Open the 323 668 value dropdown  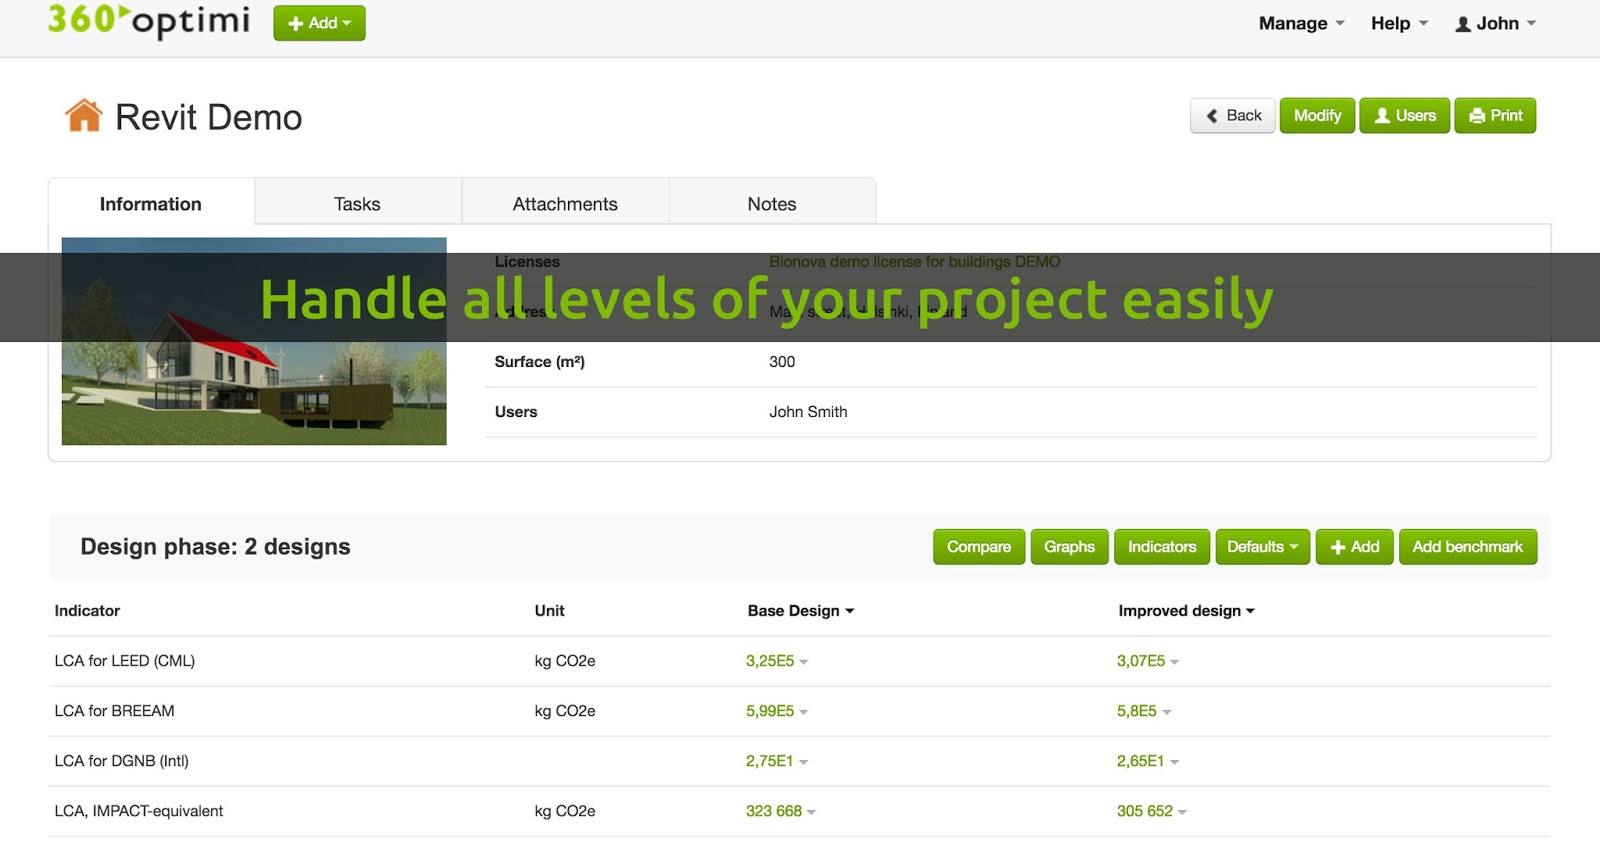click(781, 811)
